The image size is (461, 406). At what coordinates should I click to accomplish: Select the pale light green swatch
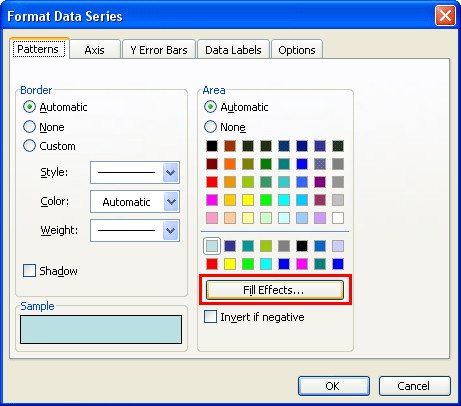pyautogui.click(x=266, y=218)
